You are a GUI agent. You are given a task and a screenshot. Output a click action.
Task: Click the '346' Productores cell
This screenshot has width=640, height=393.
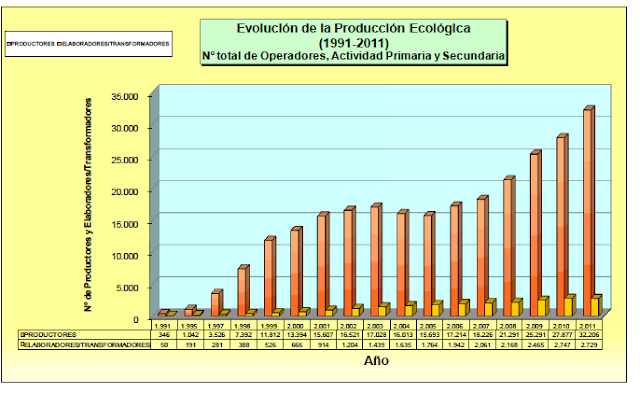coord(164,335)
